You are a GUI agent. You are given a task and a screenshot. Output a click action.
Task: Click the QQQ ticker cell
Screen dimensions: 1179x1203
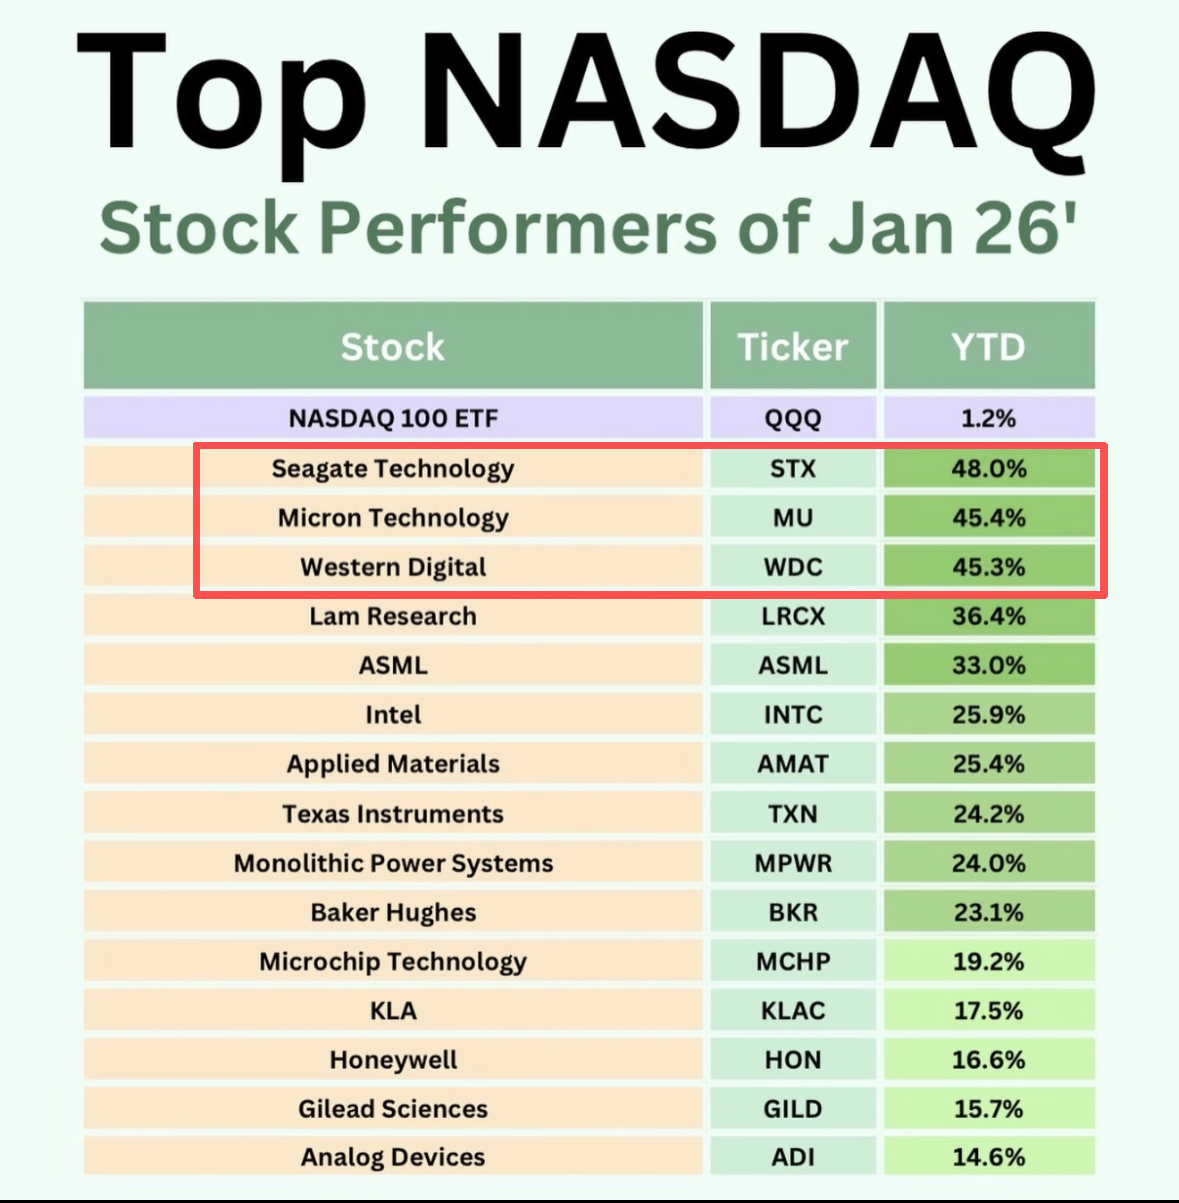point(793,418)
